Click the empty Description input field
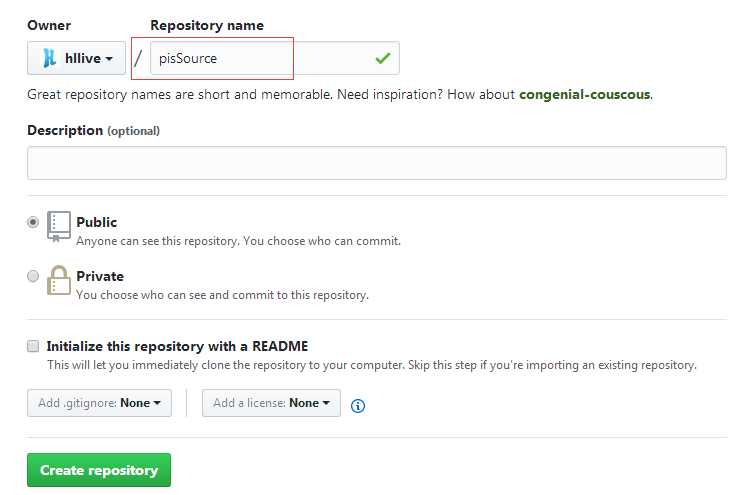This screenshot has height=495, width=744. [377, 163]
